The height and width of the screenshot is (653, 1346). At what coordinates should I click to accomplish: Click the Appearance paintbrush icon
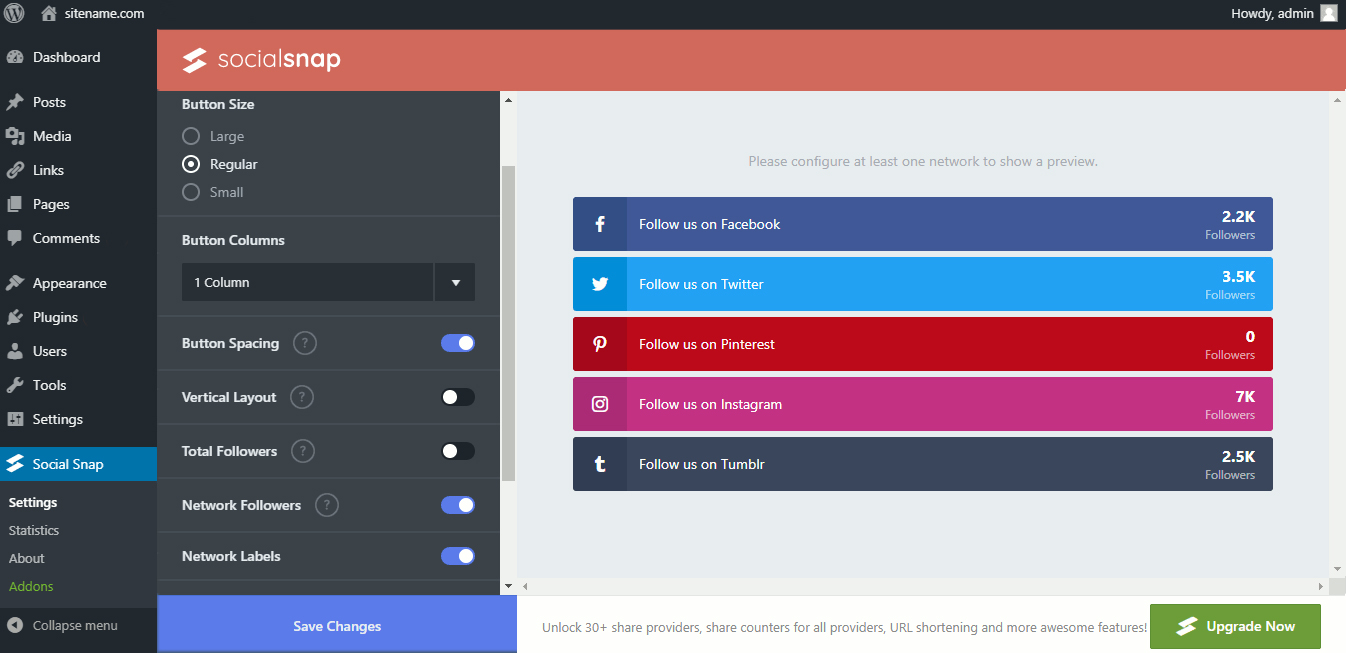click(15, 283)
